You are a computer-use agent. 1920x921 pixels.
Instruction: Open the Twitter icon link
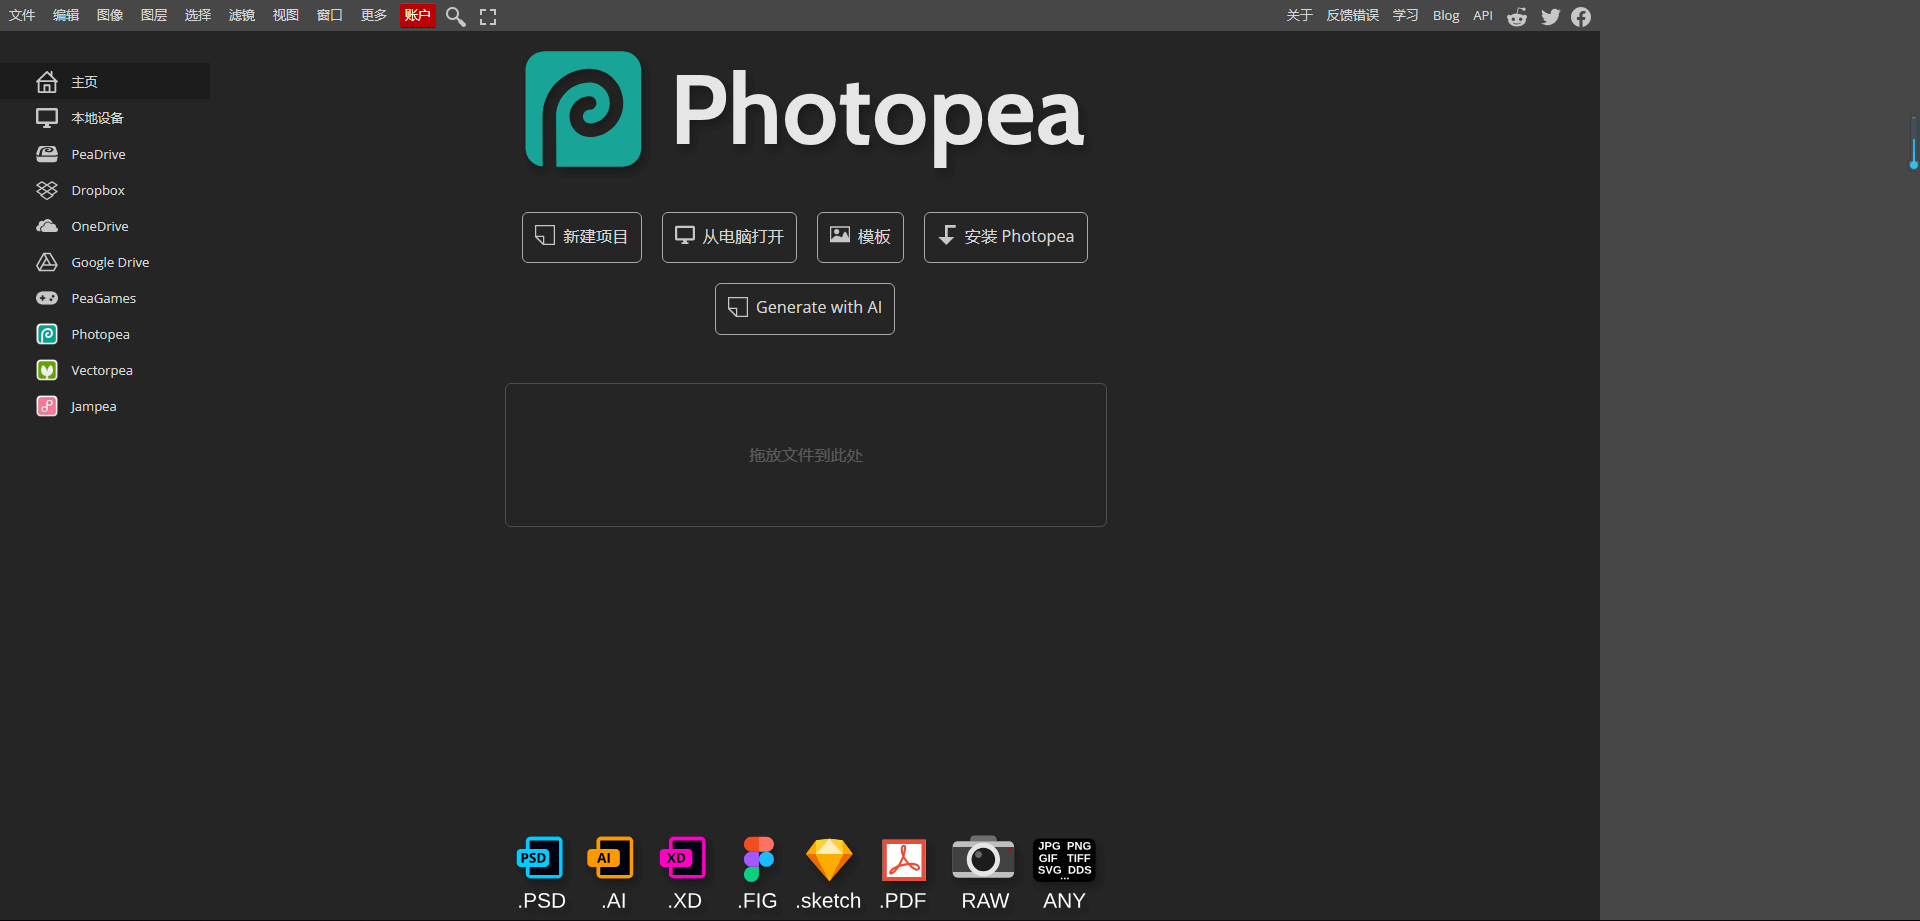click(1550, 16)
